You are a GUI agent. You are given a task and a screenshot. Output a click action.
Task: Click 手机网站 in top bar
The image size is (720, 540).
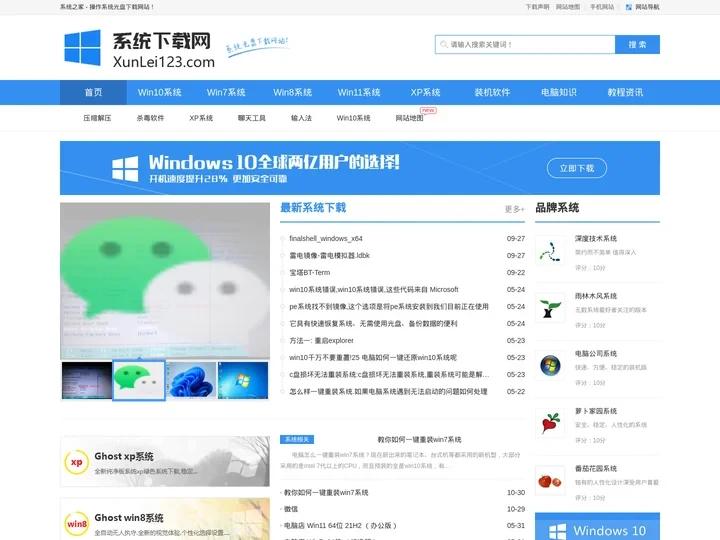pyautogui.click(x=602, y=7)
